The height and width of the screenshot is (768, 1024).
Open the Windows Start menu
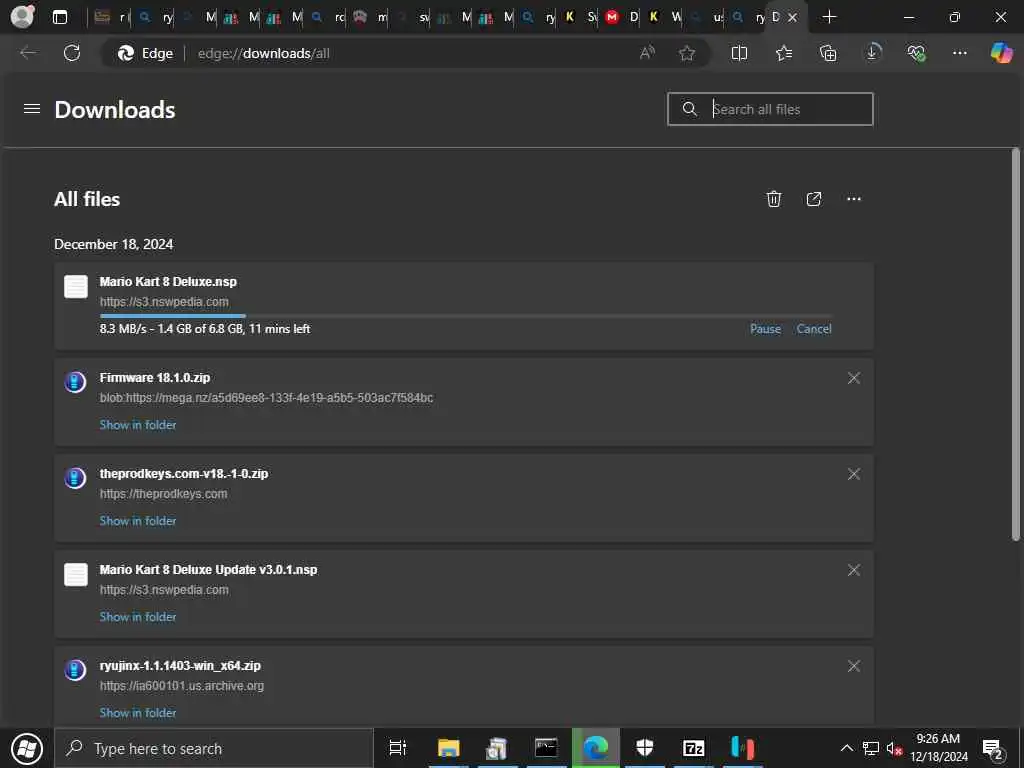27,748
